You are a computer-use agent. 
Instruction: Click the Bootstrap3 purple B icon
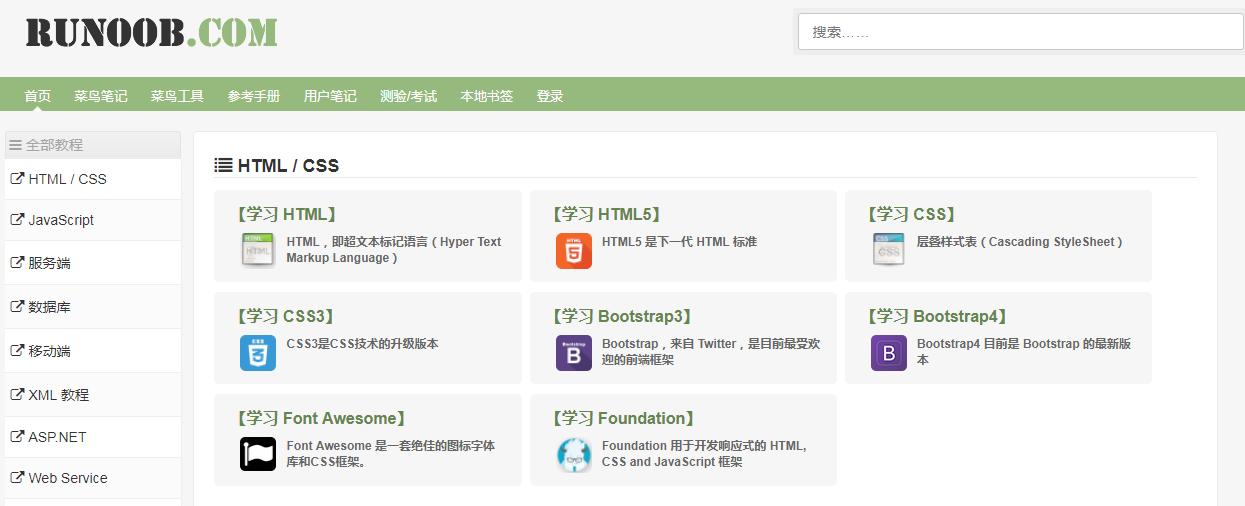coord(574,353)
